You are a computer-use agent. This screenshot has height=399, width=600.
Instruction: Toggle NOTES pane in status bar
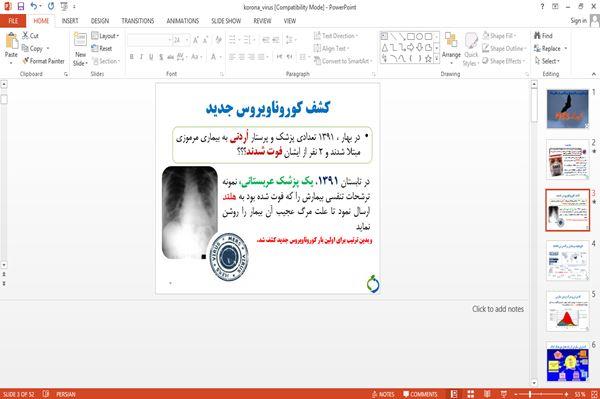point(383,394)
